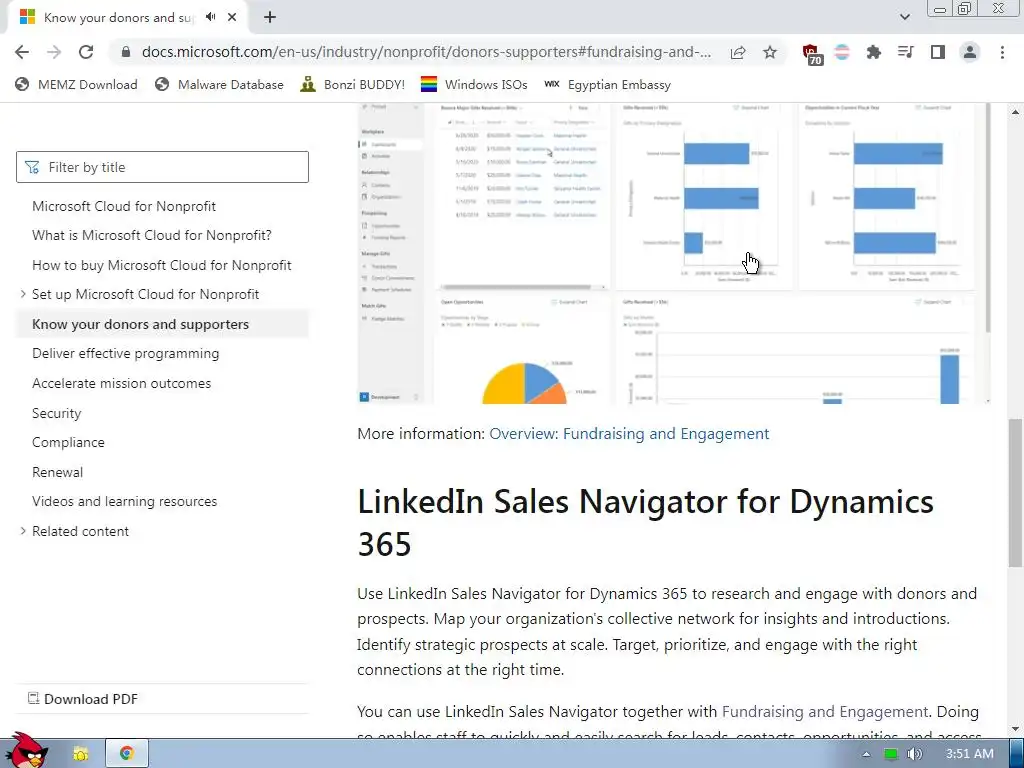This screenshot has width=1024, height=768.
Task: Reload the current page
Action: 86,52
